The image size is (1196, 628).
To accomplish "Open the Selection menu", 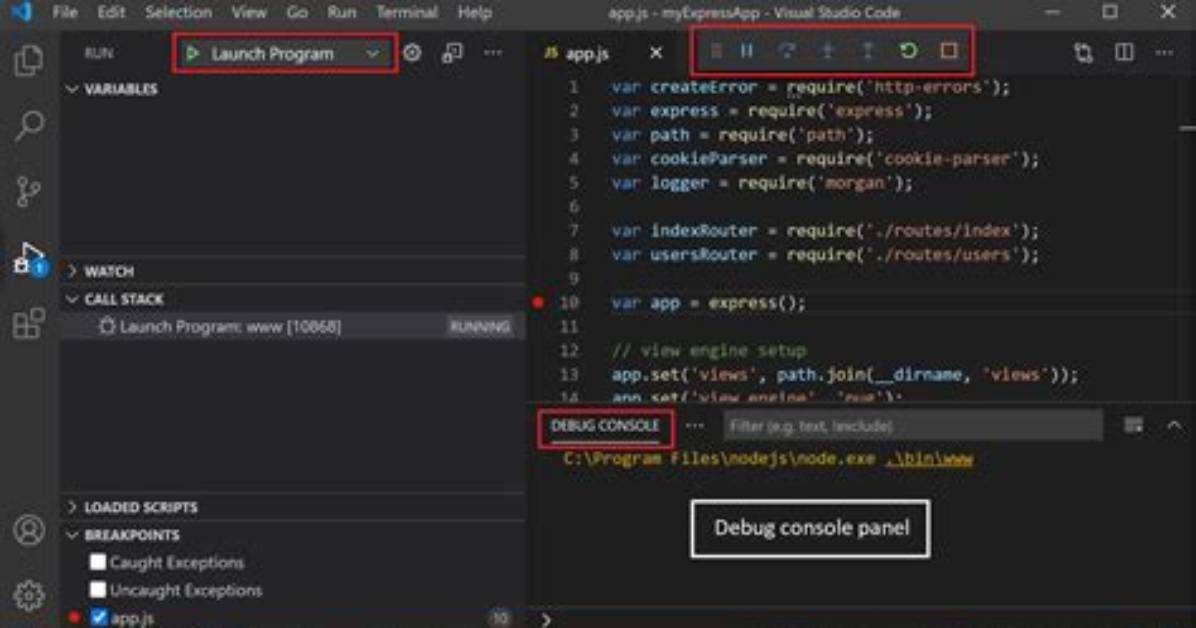I will point(178,12).
